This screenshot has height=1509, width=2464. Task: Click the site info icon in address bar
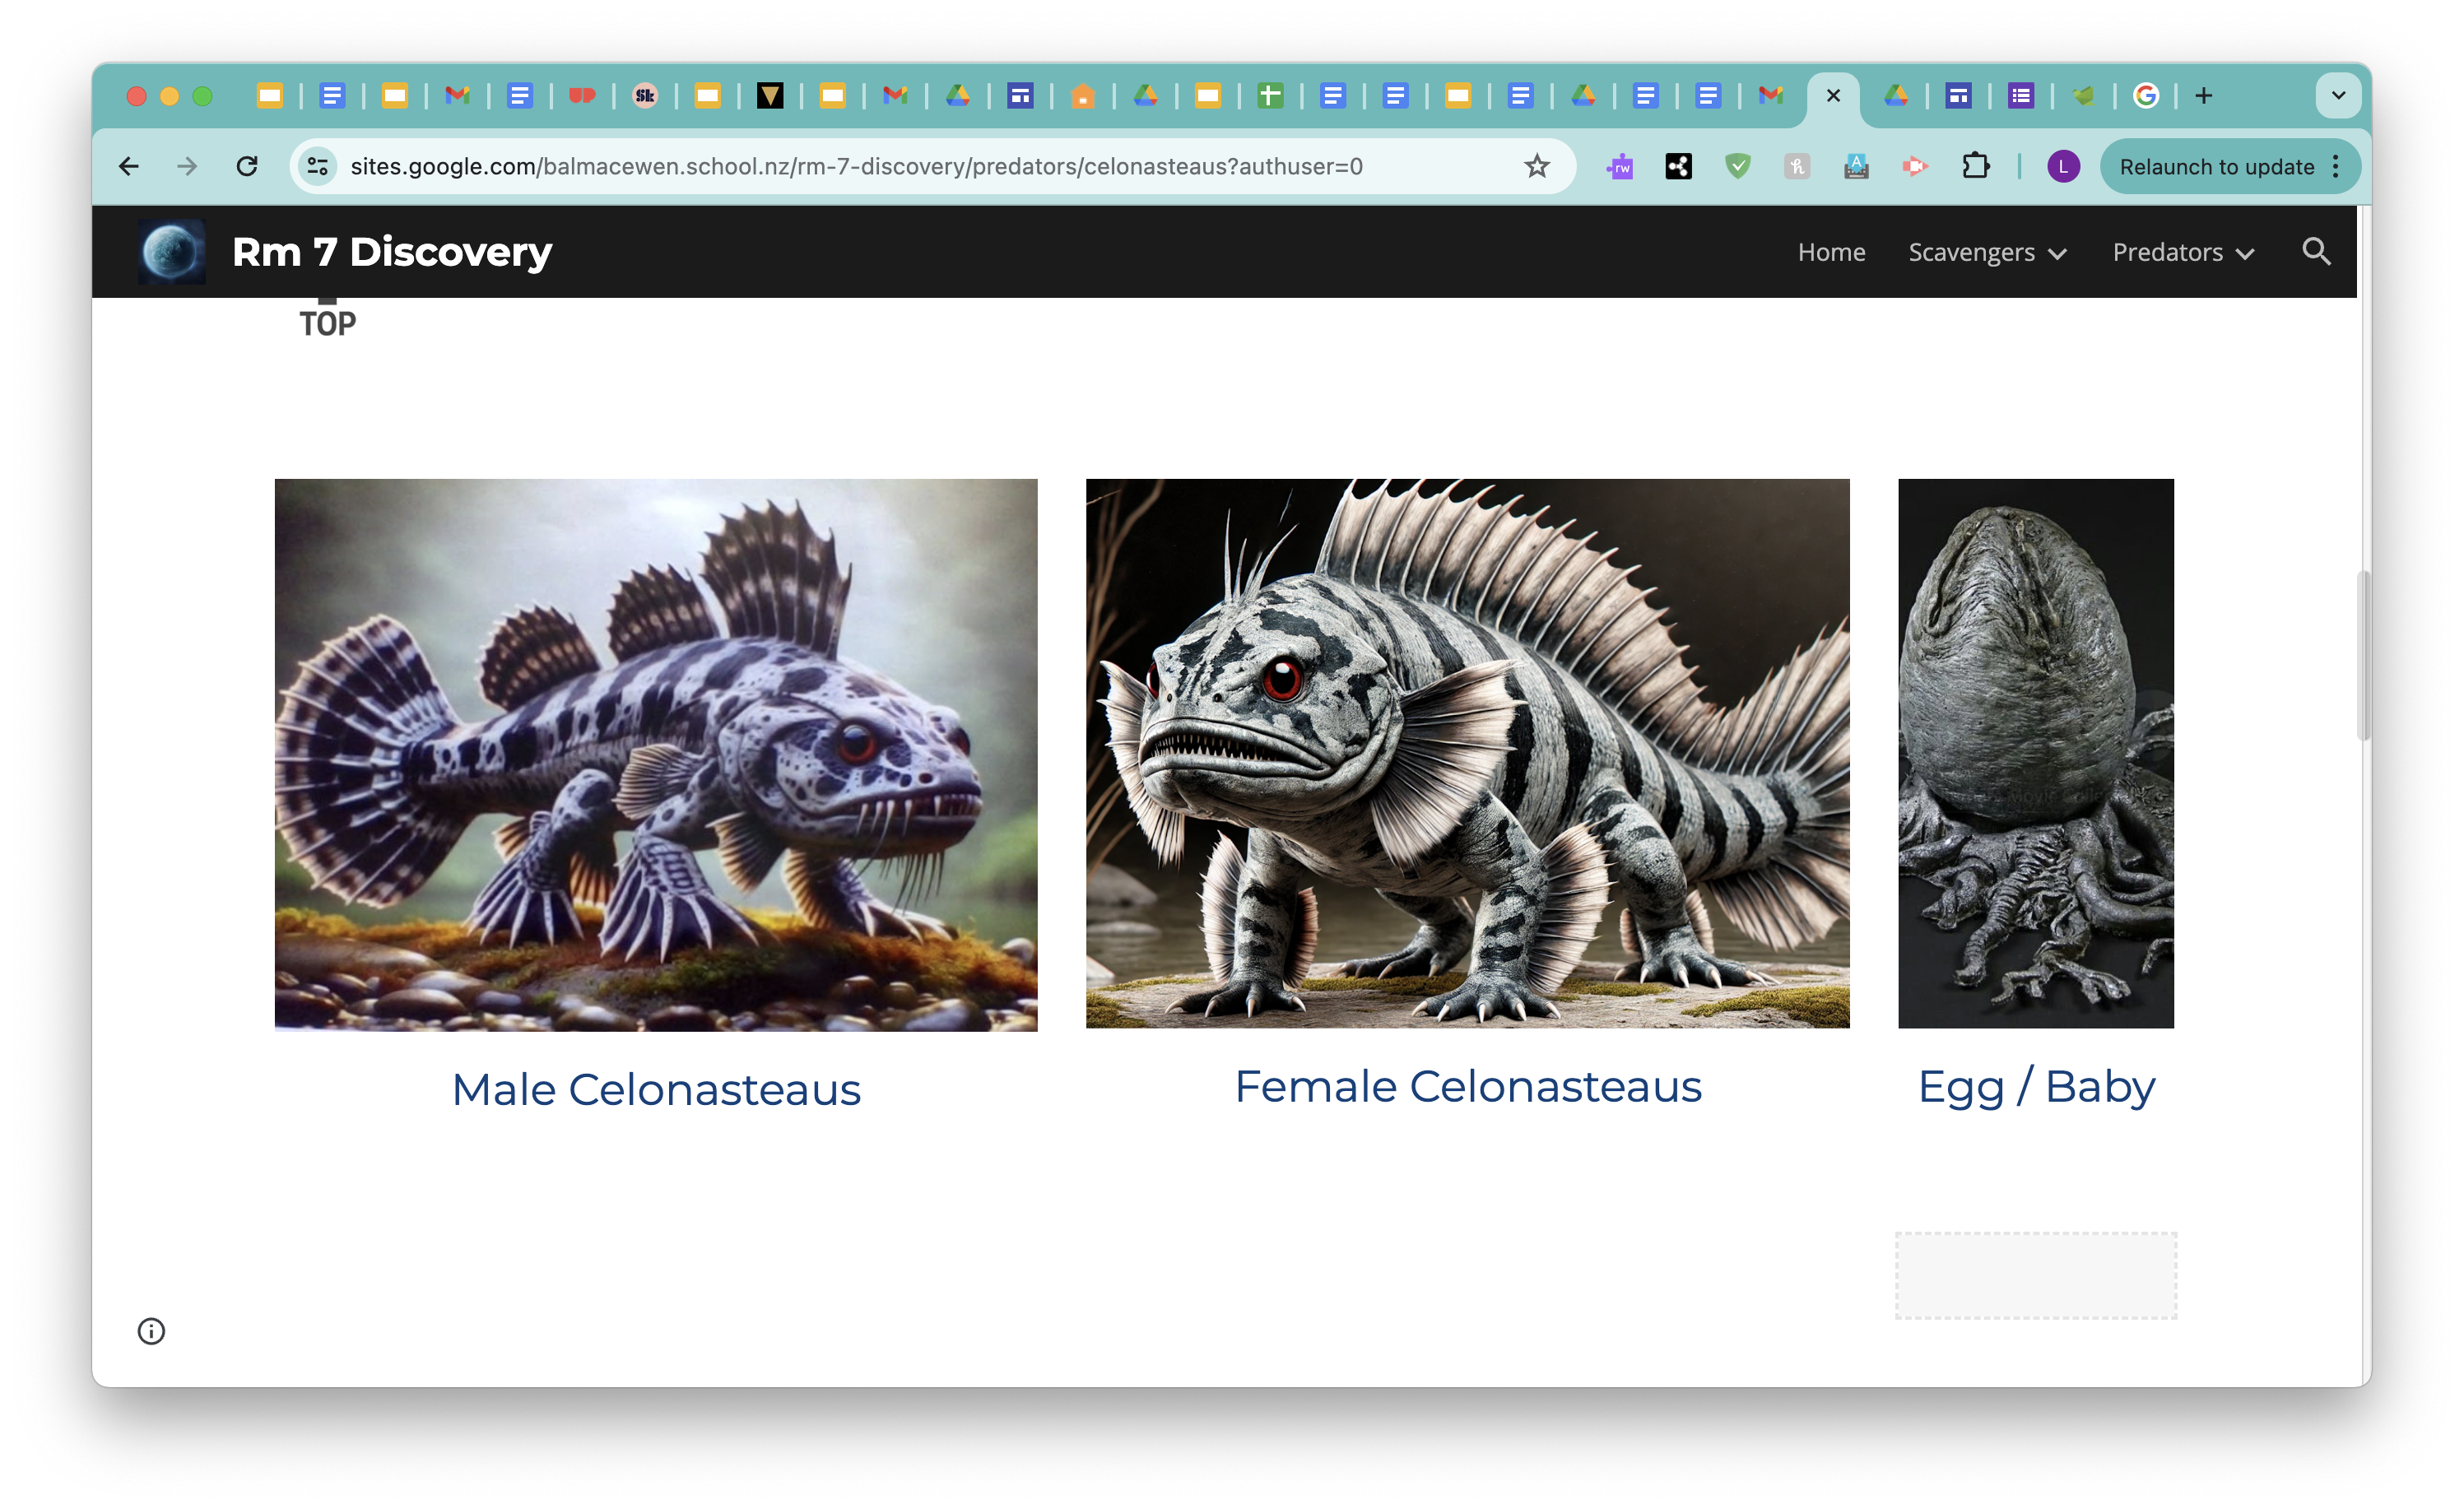(x=318, y=166)
